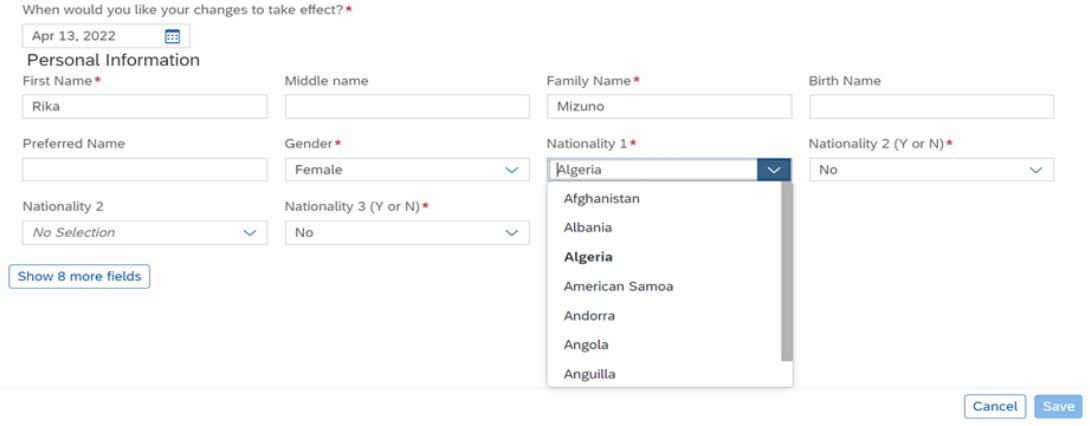
Task: Pick American Samoa from the list
Action: tap(618, 286)
